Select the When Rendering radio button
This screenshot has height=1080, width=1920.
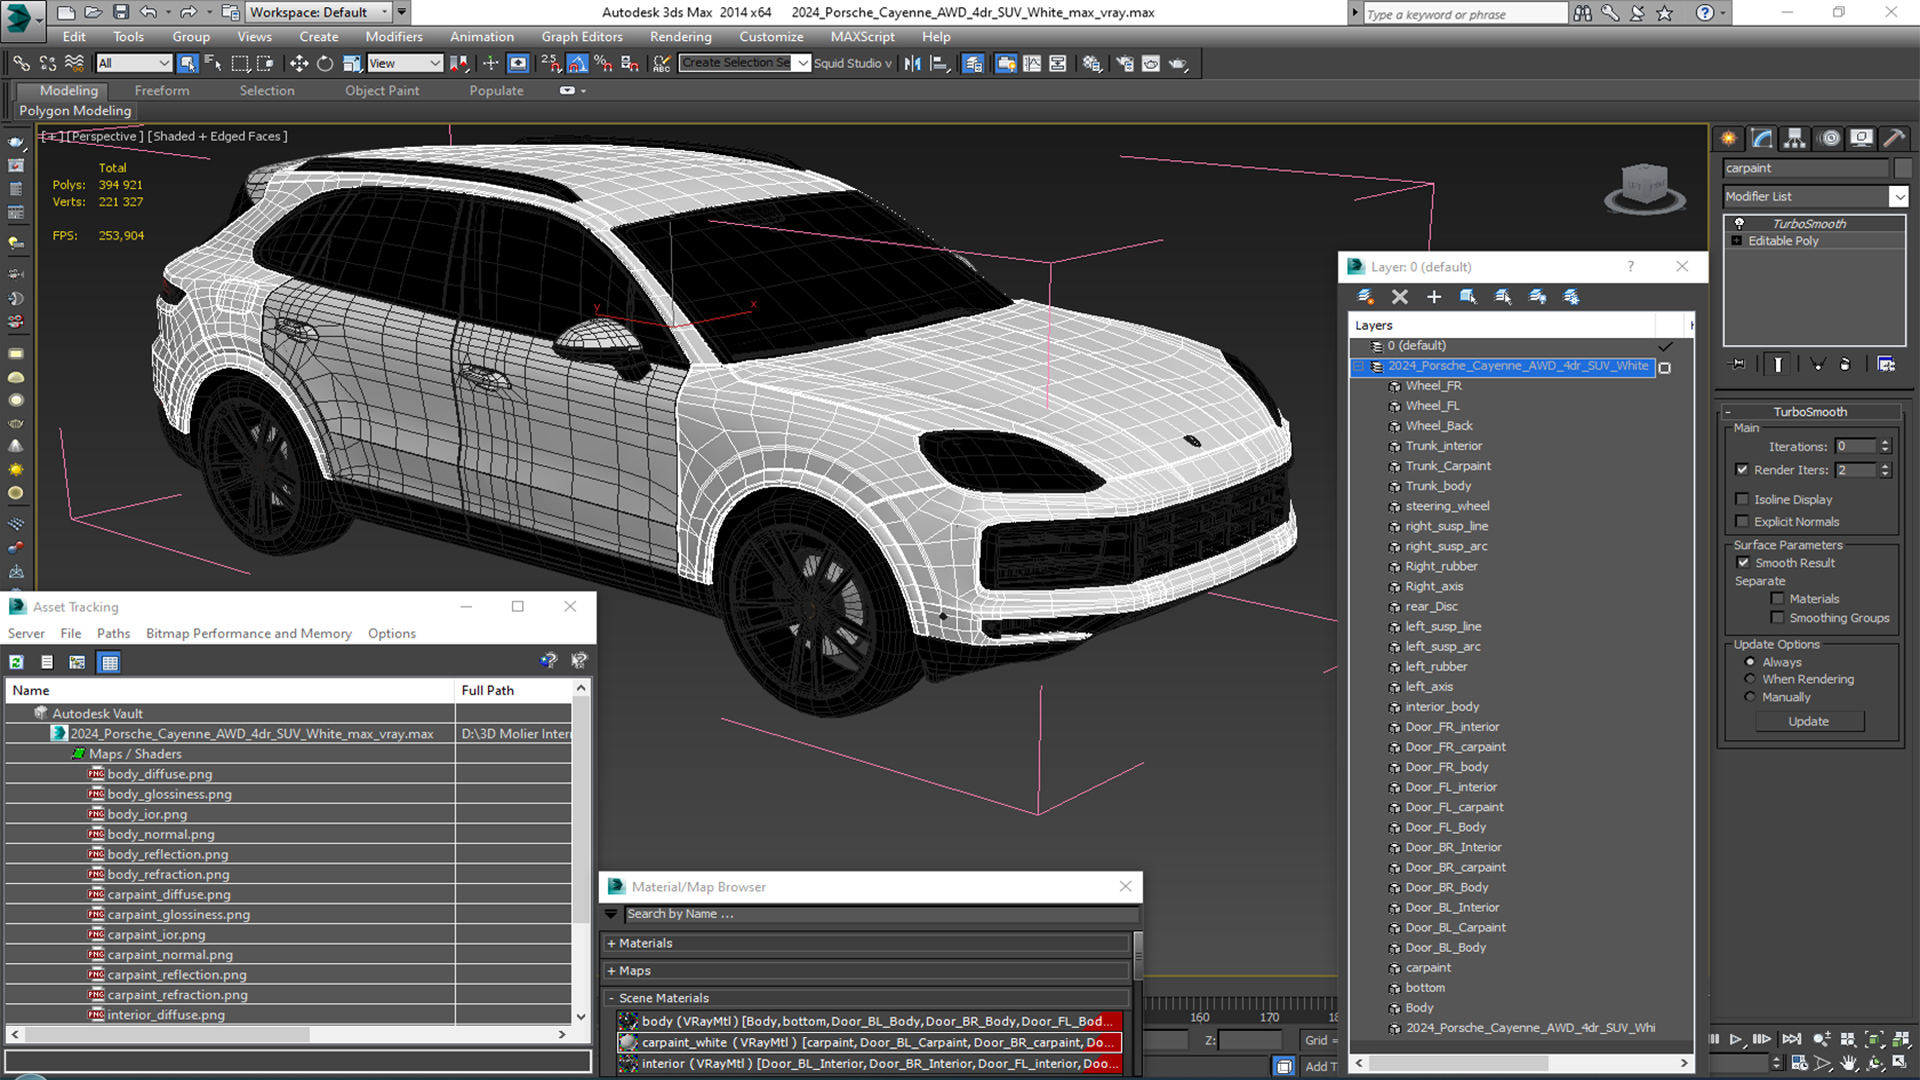[1750, 679]
